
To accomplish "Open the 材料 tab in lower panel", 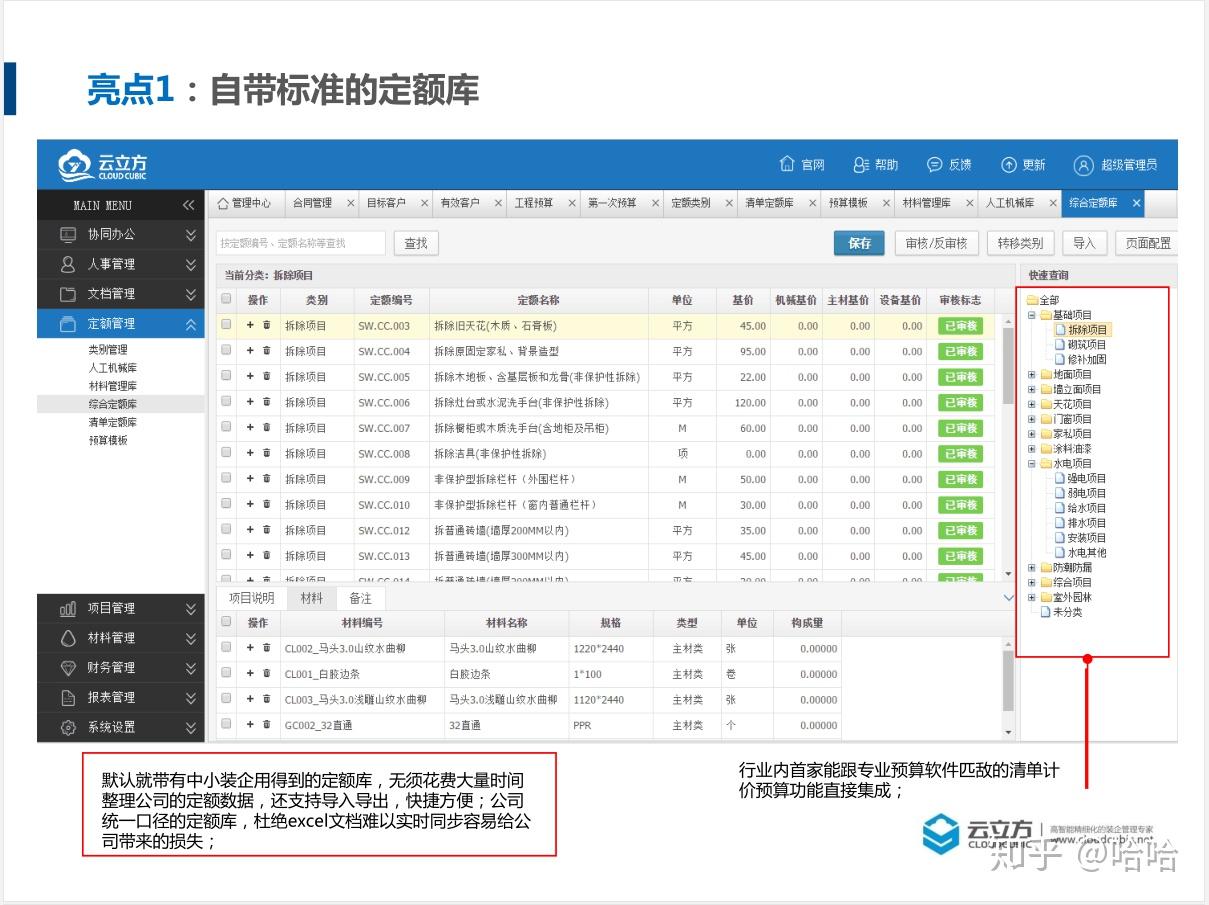I will pyautogui.click(x=311, y=598).
